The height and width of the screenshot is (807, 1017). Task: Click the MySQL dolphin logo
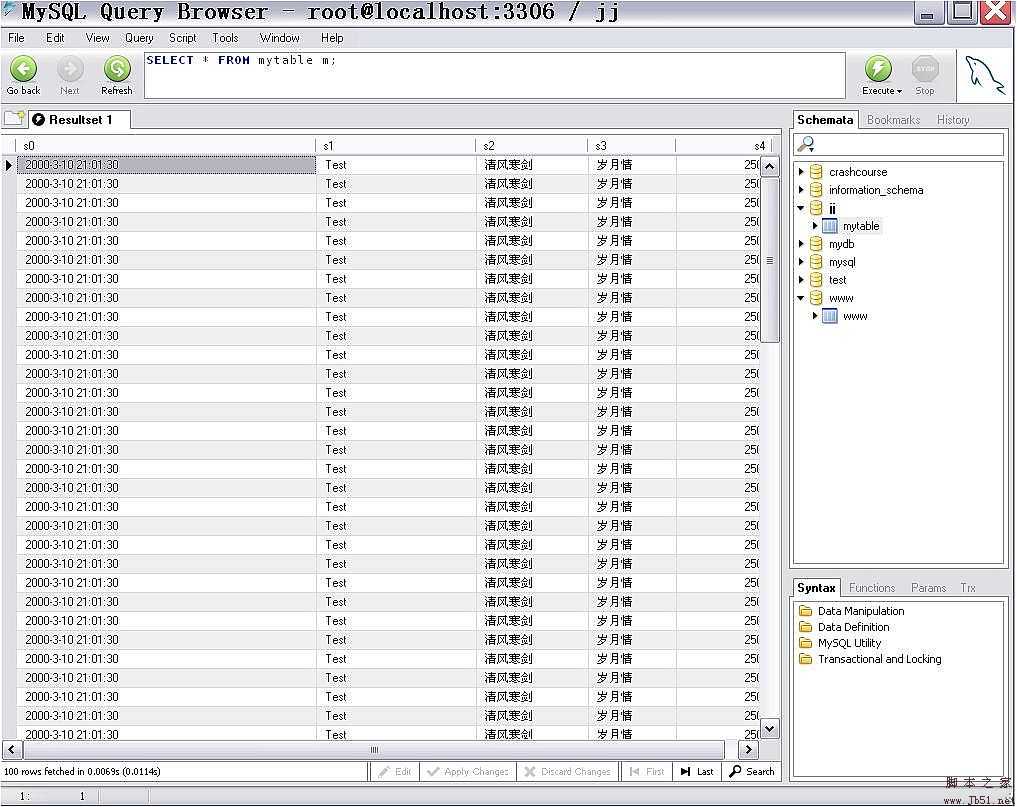pos(985,75)
